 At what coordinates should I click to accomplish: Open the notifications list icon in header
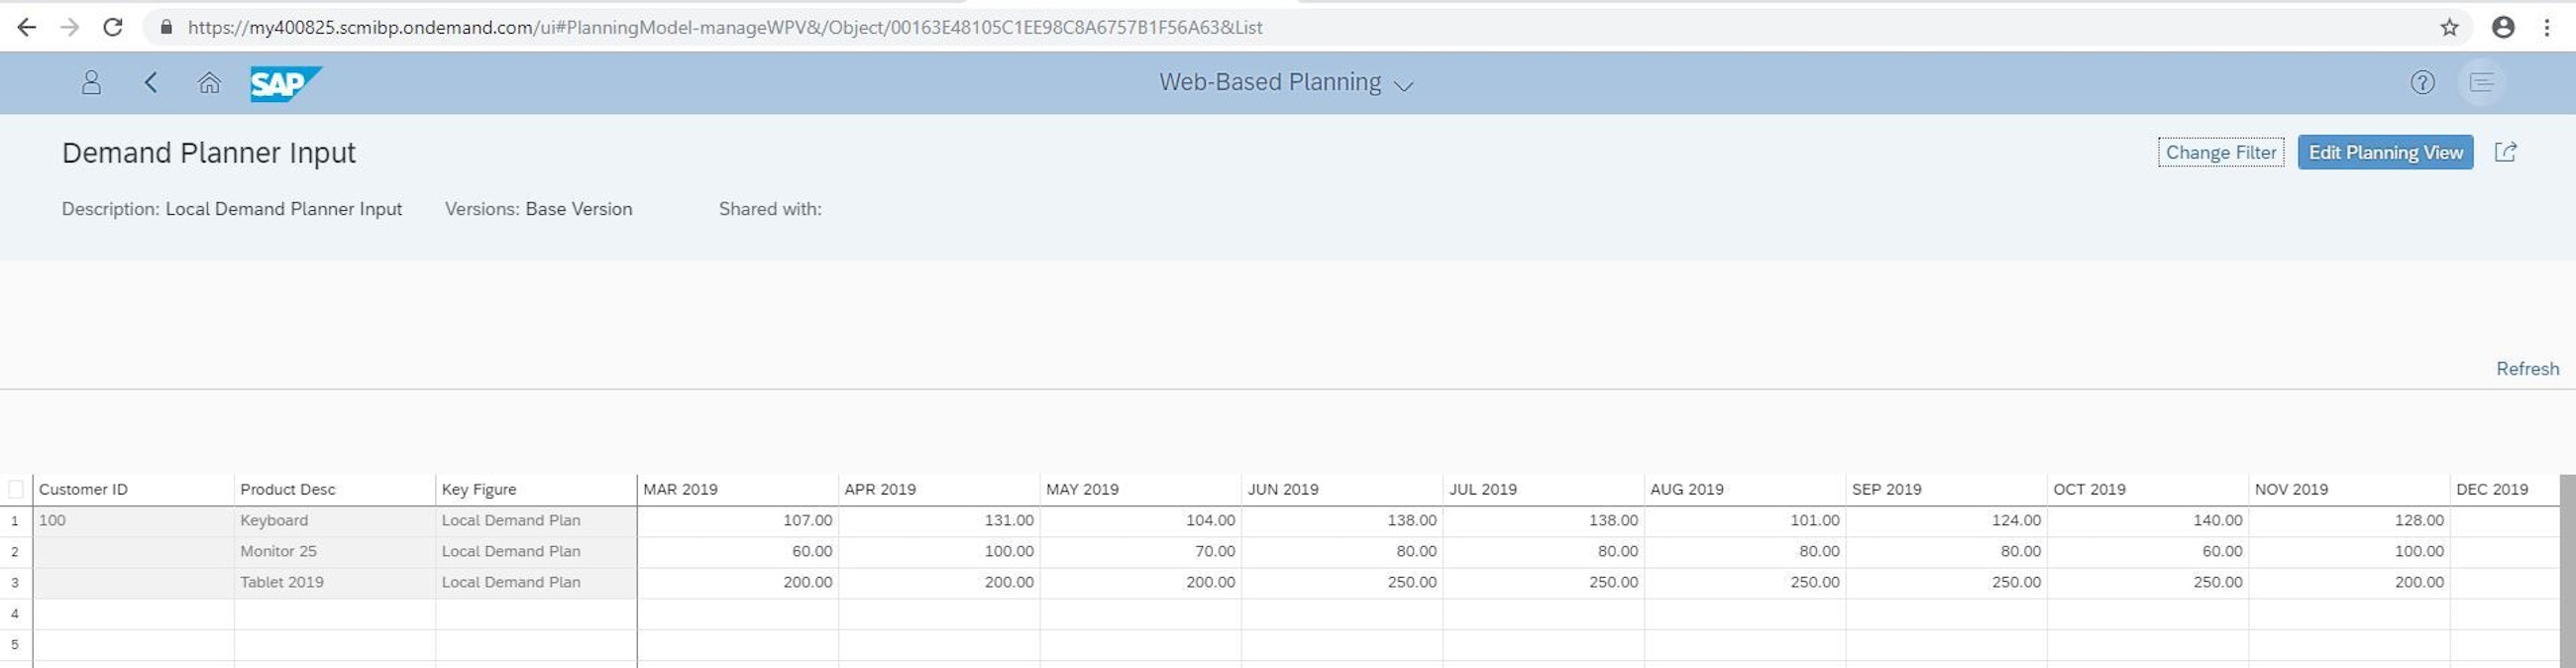pyautogui.click(x=2481, y=82)
